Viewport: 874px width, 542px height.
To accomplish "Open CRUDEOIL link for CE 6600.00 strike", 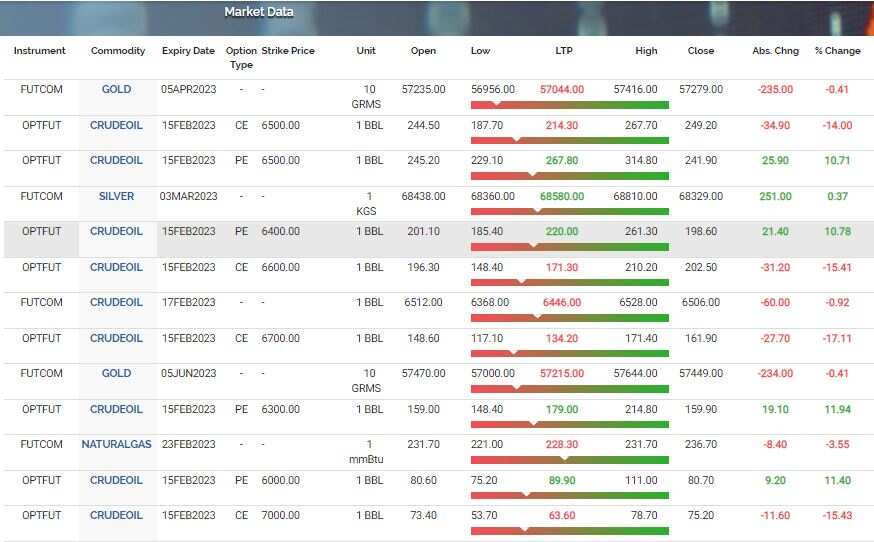I will 116,268.
